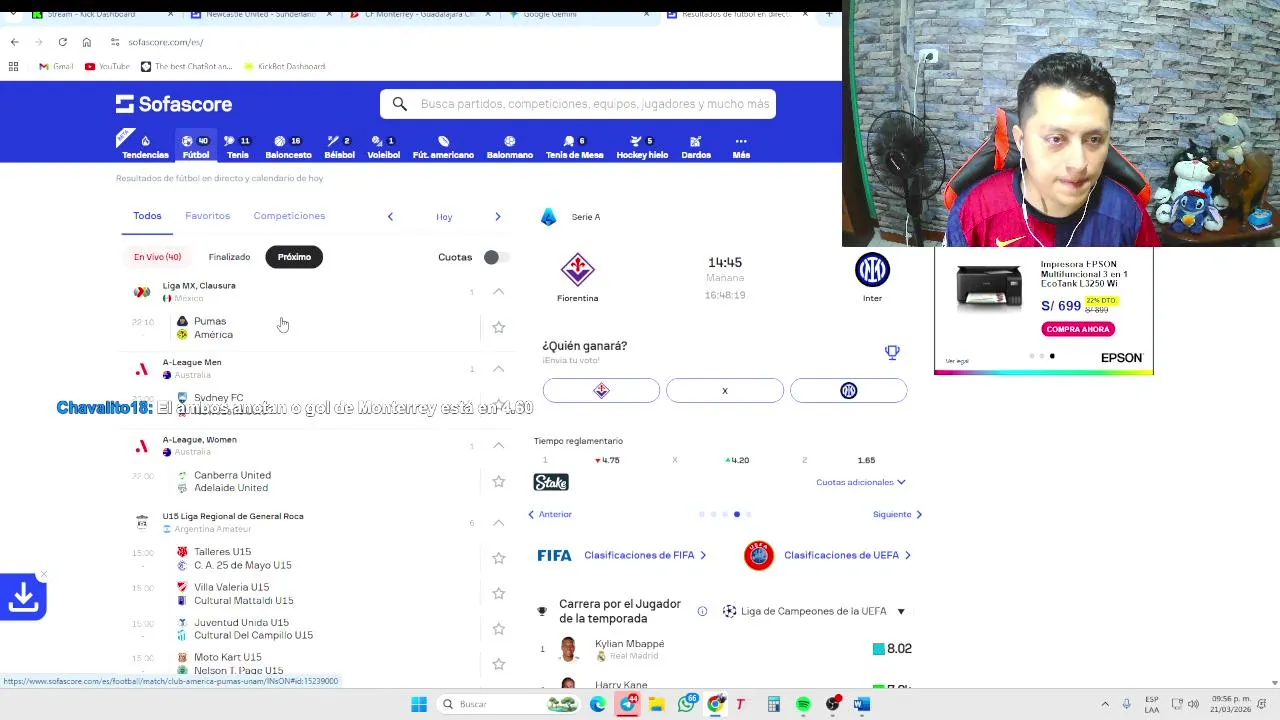Switch to Voleibol scores

click(383, 147)
